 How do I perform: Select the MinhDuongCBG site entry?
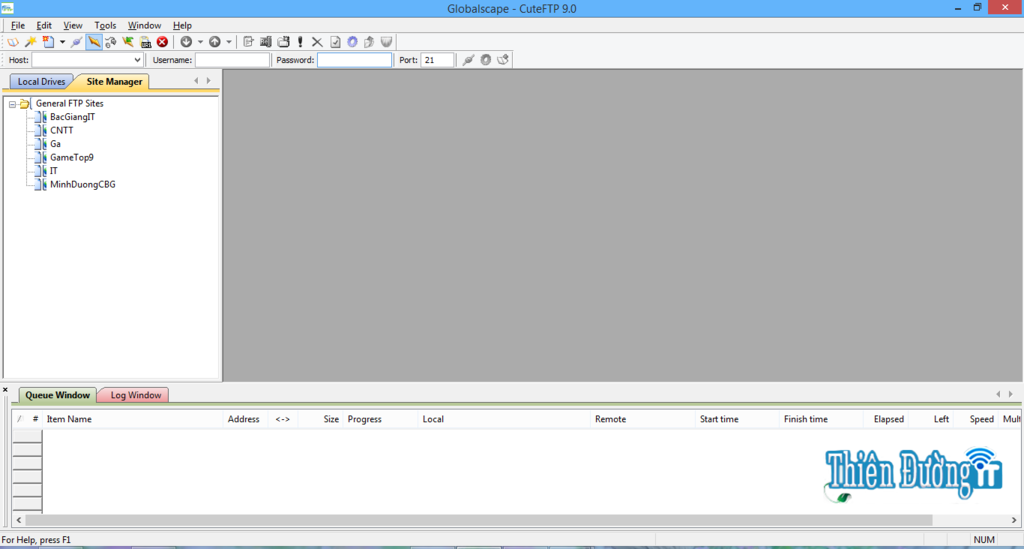tap(82, 184)
